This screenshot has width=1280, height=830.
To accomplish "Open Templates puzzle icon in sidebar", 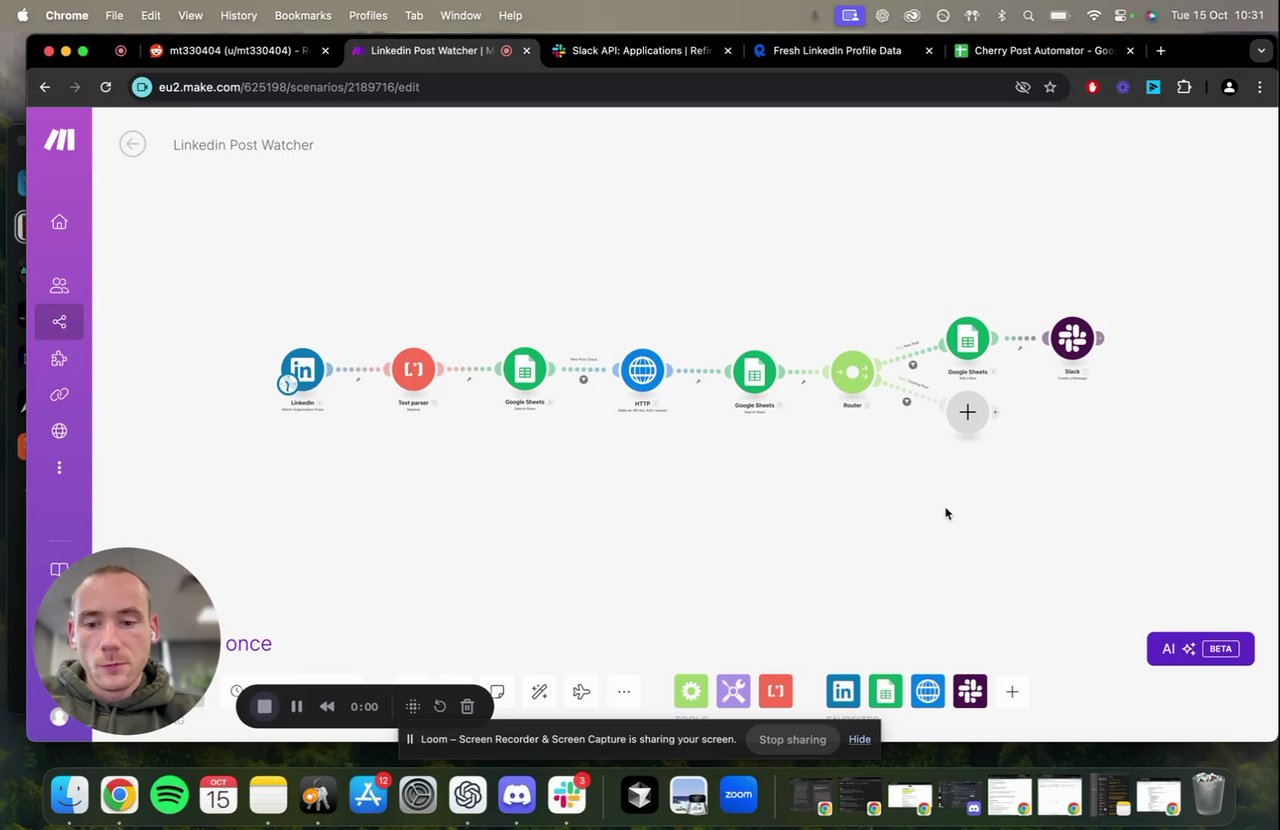I will [59, 358].
